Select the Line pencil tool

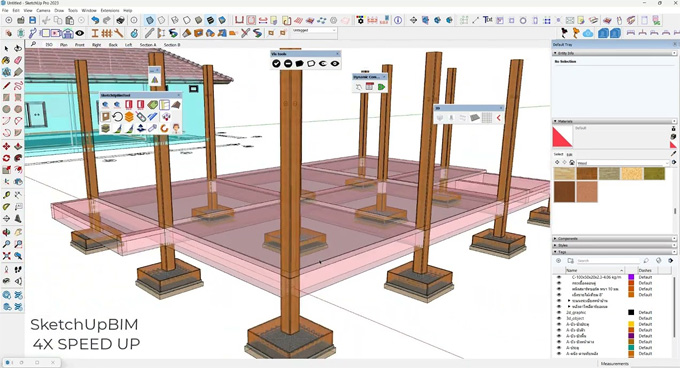tap(7, 85)
